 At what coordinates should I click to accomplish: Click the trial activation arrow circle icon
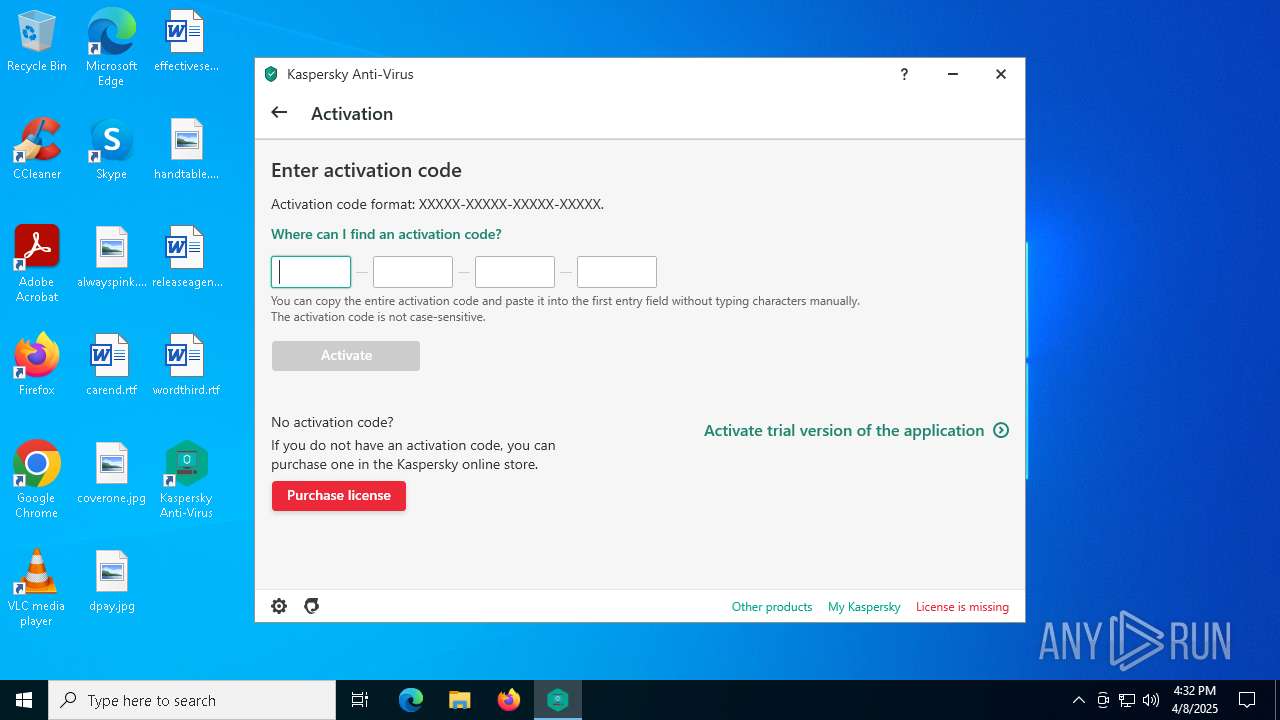[x=1001, y=430]
